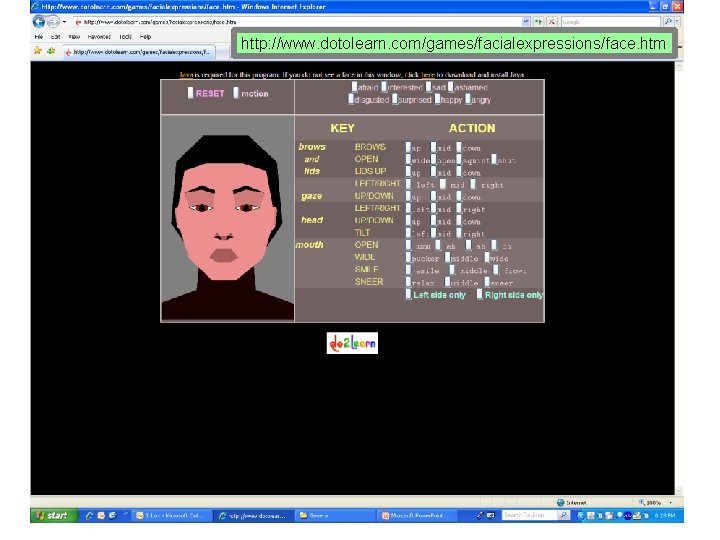The width and height of the screenshot is (720, 540).
Task: Enable Left side only option
Action: click(x=408, y=294)
